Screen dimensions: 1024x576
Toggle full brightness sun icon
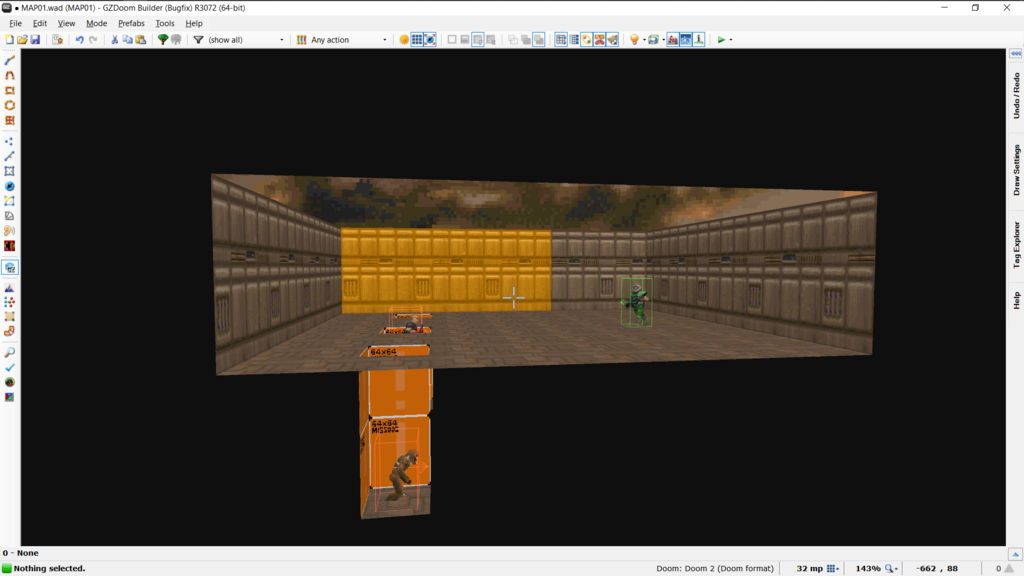pos(404,40)
